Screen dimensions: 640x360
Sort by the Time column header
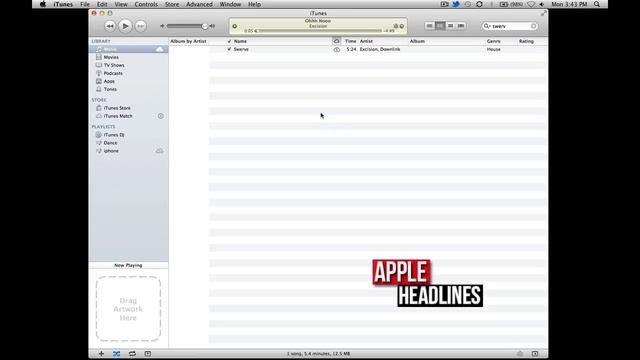tap(351, 41)
